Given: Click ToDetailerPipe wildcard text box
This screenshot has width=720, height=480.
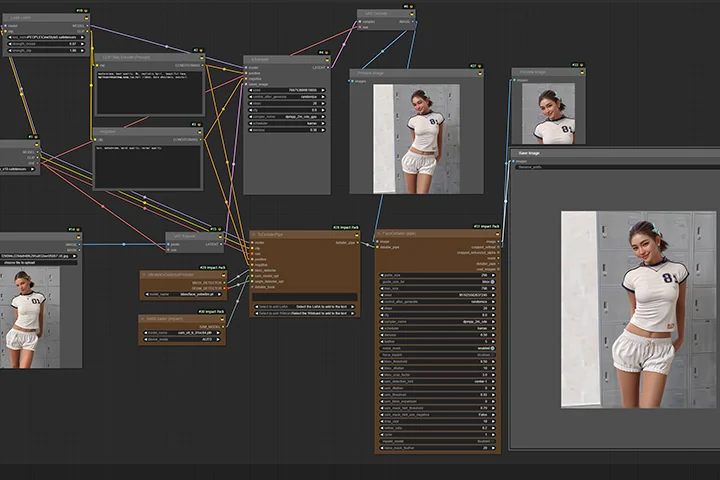Looking at the screenshot, I should coord(304,297).
